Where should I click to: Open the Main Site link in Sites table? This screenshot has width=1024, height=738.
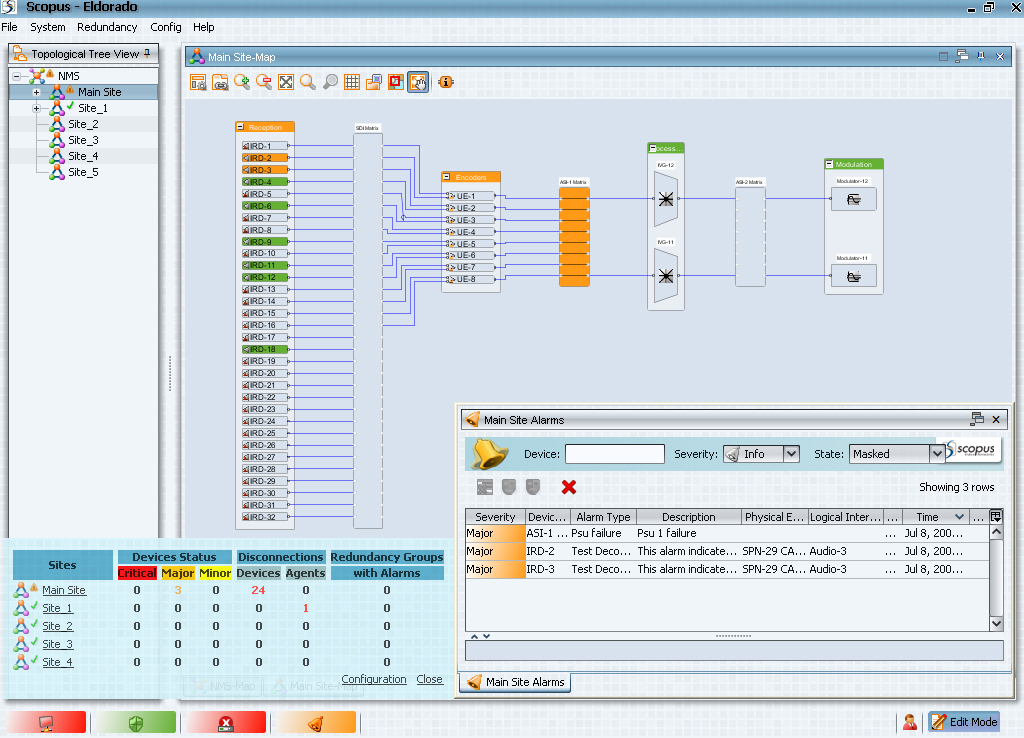(x=64, y=590)
